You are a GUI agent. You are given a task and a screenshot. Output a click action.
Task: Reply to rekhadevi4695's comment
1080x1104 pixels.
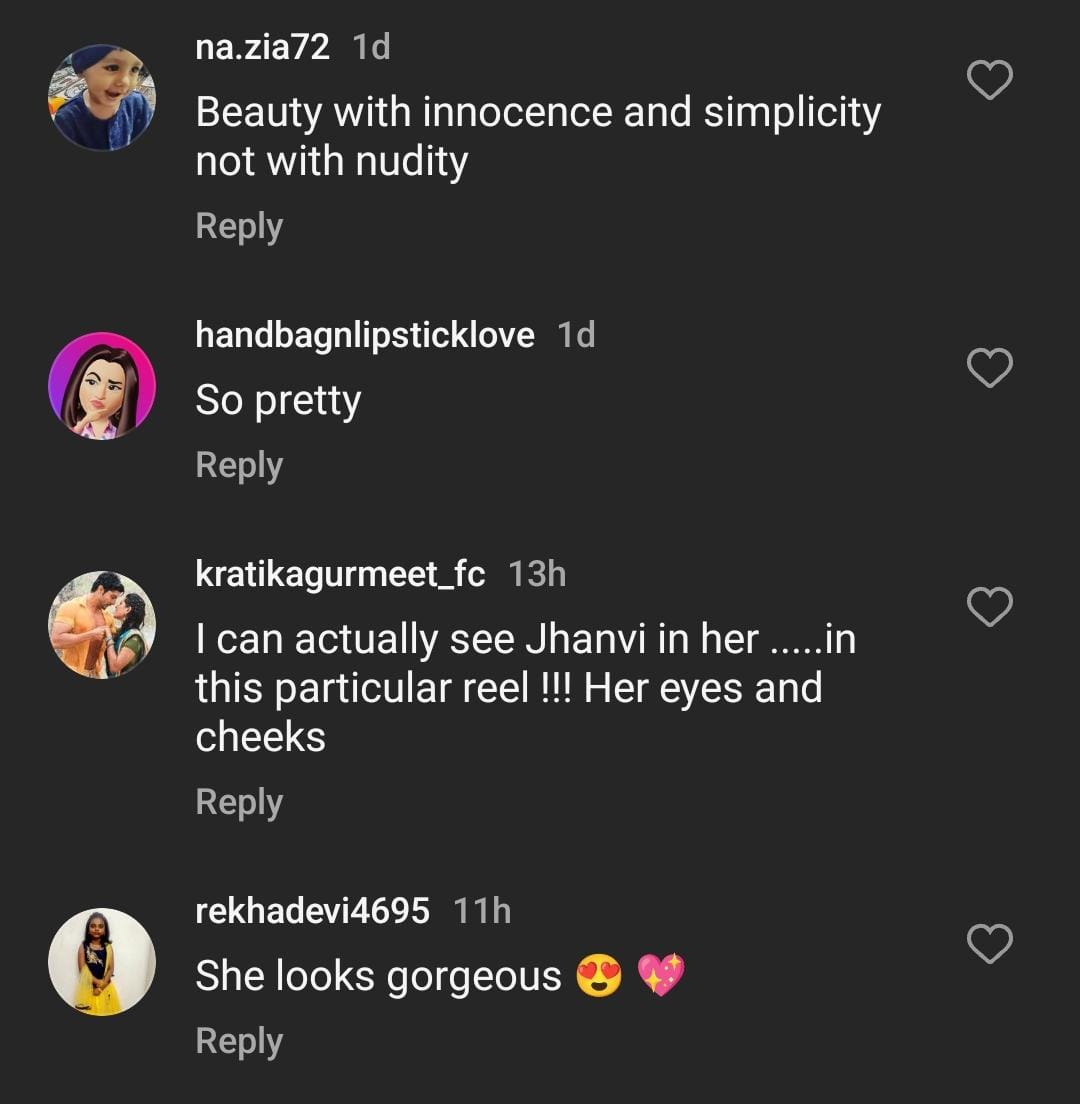239,1041
